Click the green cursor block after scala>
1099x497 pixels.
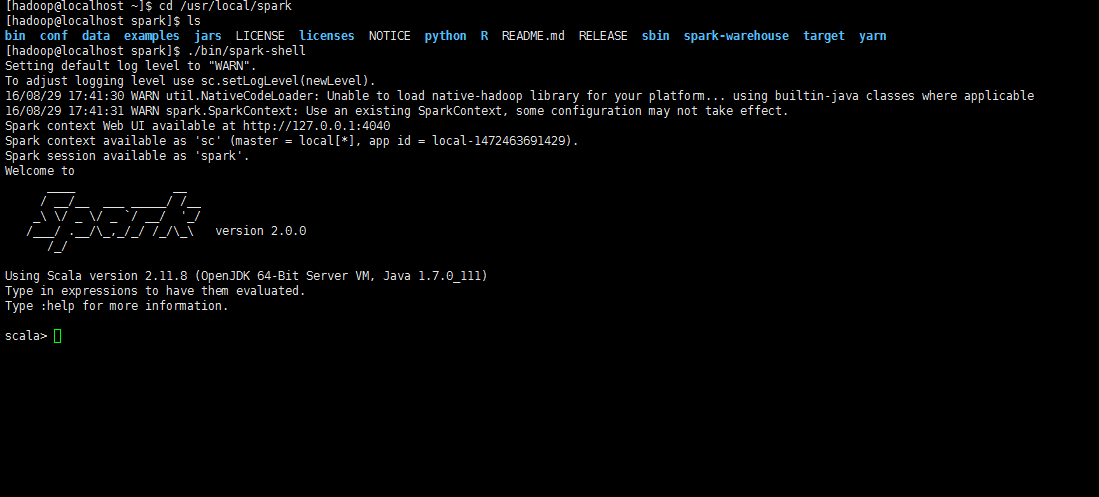click(58, 336)
